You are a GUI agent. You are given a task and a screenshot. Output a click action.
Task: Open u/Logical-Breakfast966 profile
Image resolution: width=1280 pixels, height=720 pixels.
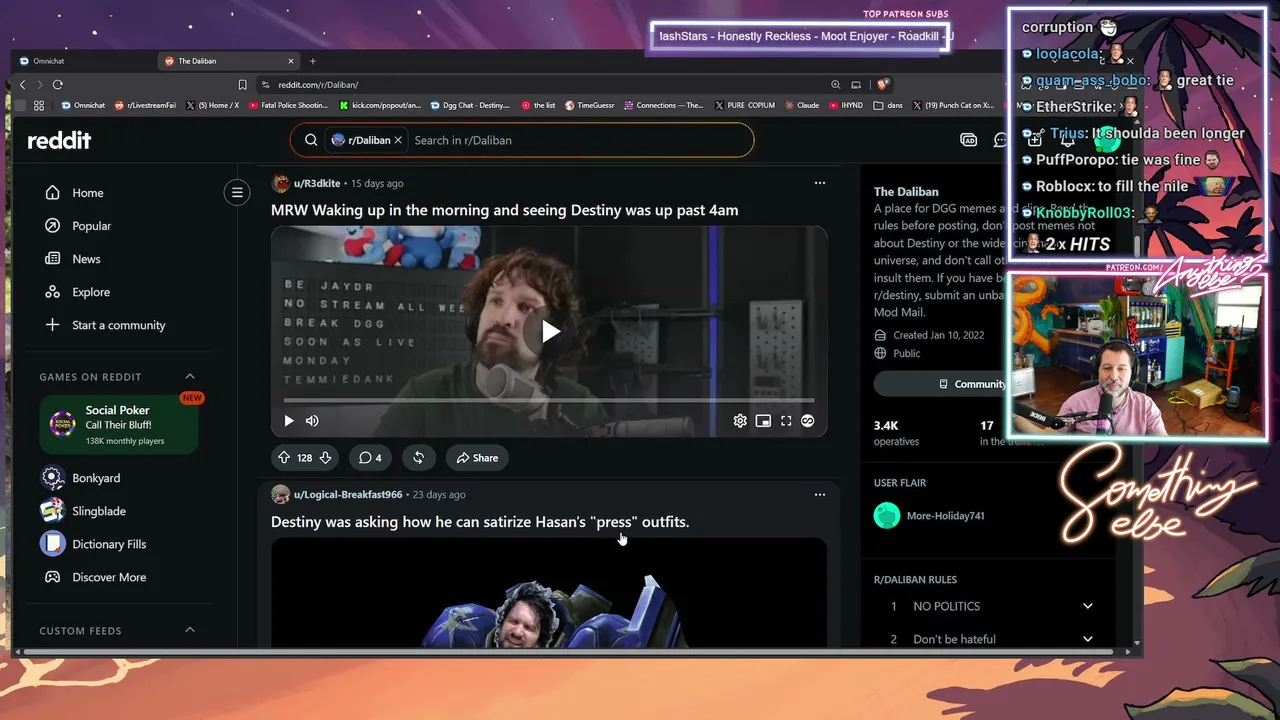(x=348, y=495)
